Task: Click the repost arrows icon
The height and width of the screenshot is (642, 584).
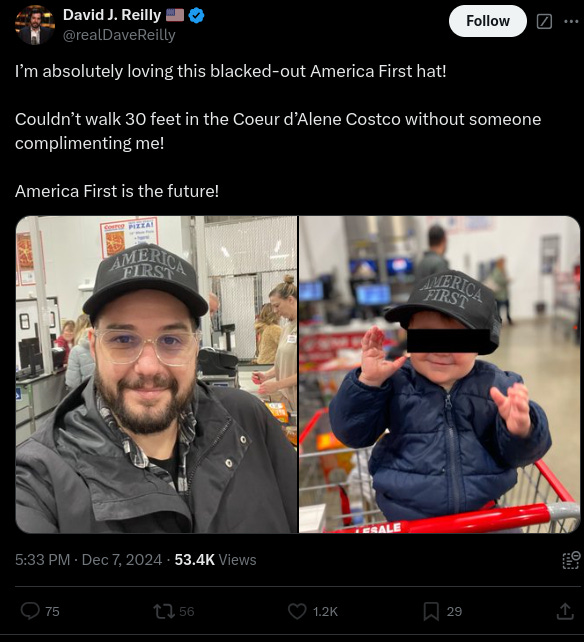Action: [x=164, y=611]
